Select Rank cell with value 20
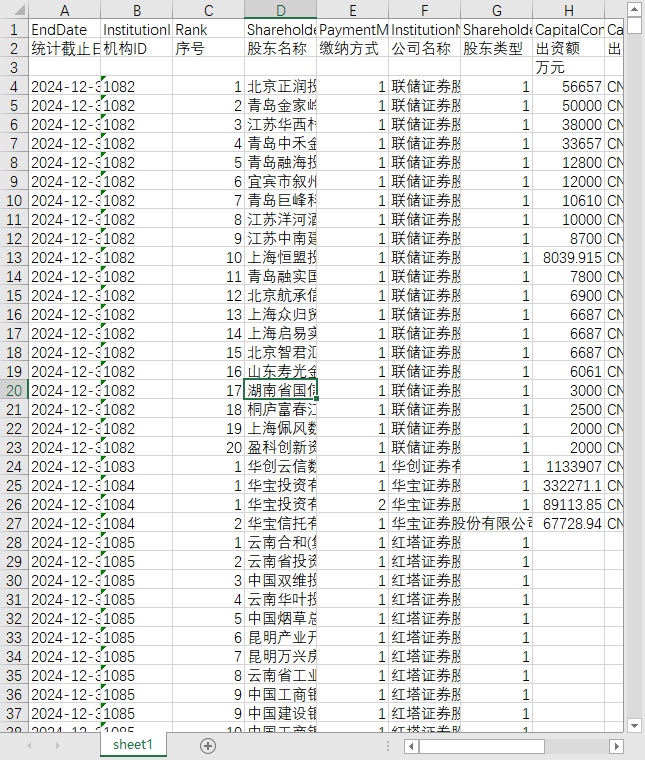This screenshot has width=645, height=760. (x=208, y=447)
